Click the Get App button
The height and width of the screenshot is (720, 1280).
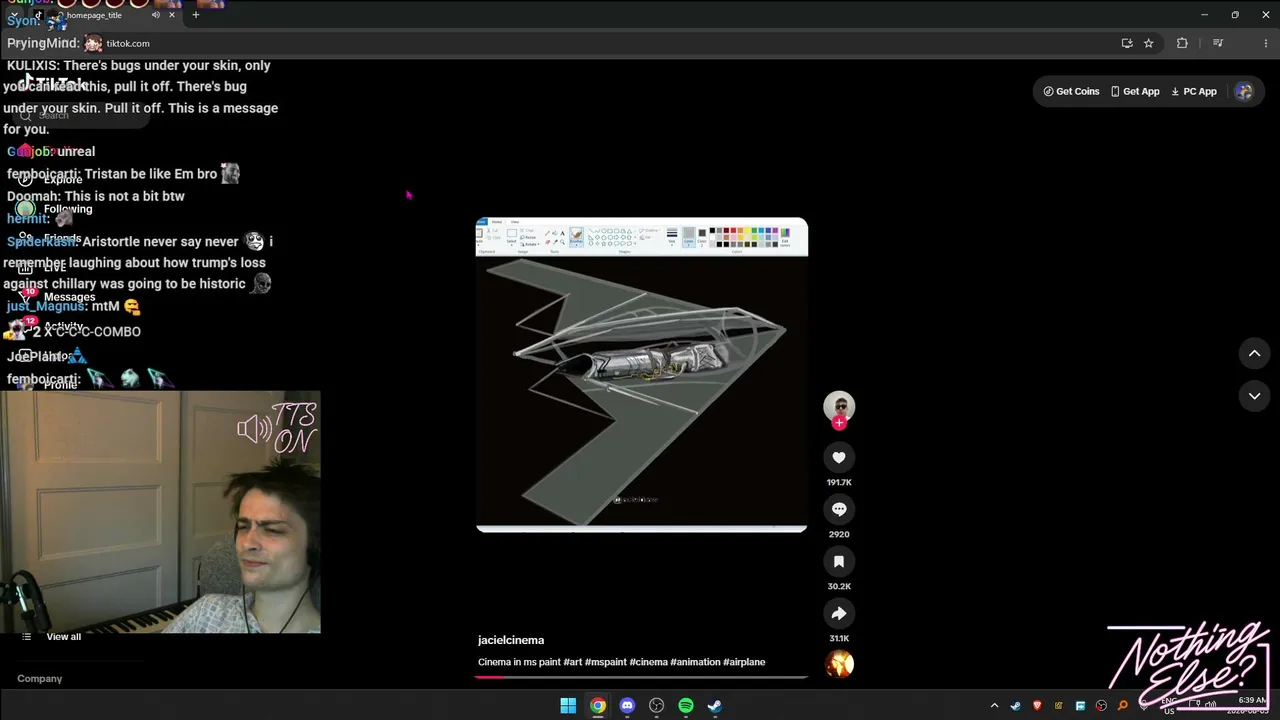pos(1135,91)
